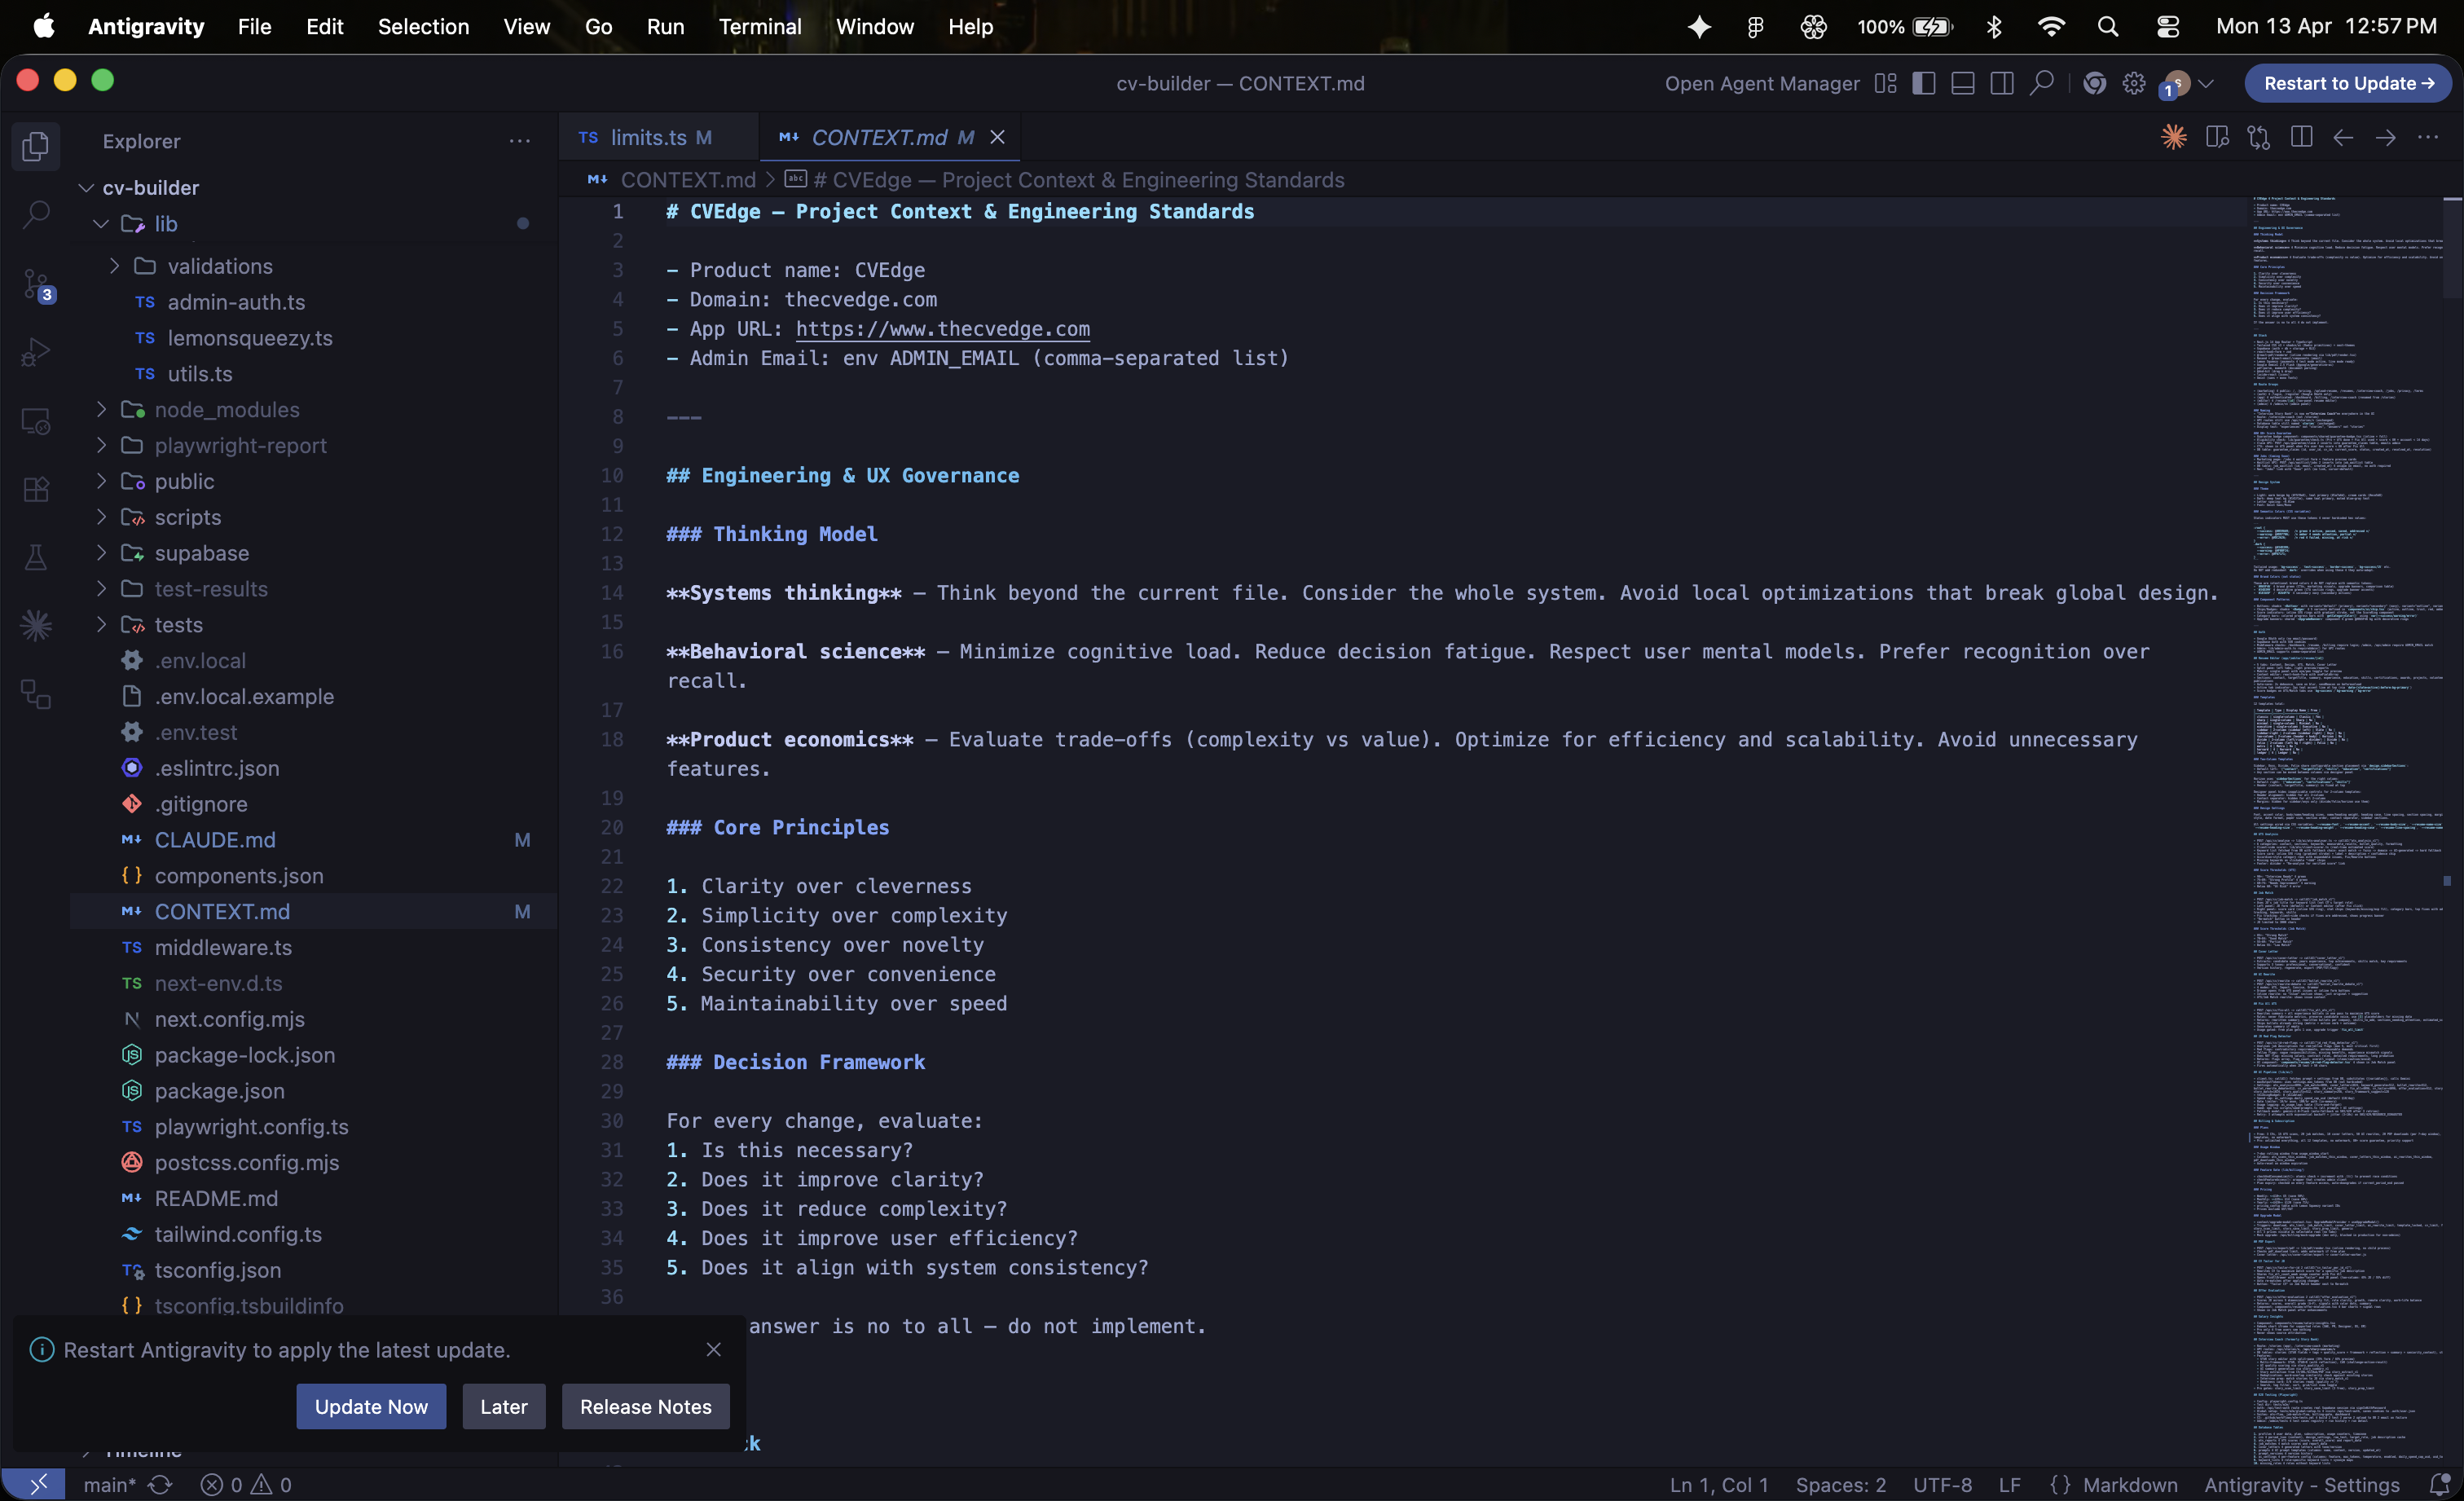Screen dimensions: 2464x1501
Task: Expand the scripts folder
Action: (101, 517)
